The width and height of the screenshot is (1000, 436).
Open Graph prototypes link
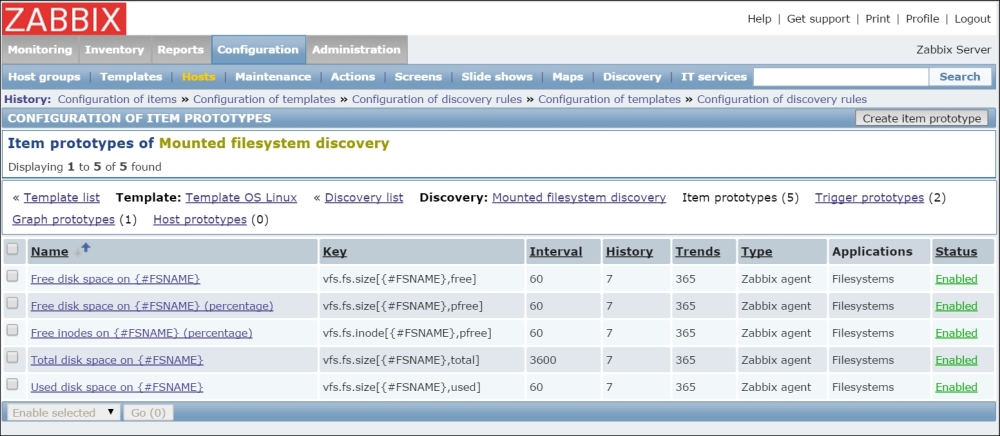coord(63,219)
